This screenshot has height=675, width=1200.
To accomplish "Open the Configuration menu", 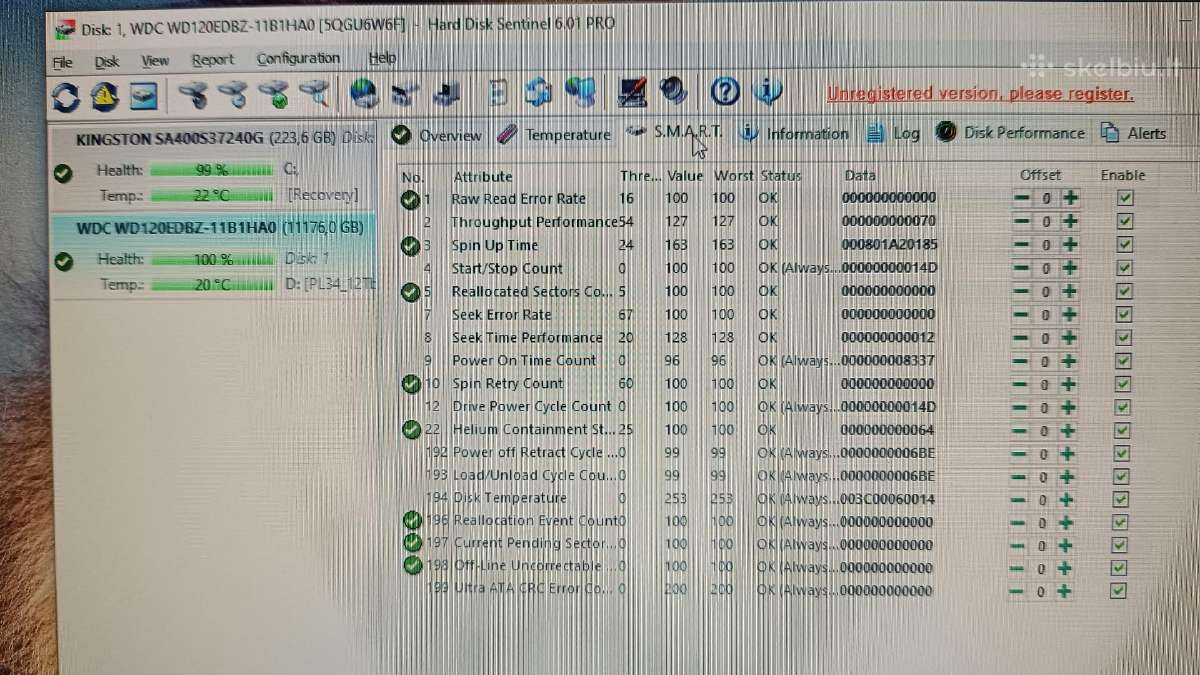I will coord(298,59).
